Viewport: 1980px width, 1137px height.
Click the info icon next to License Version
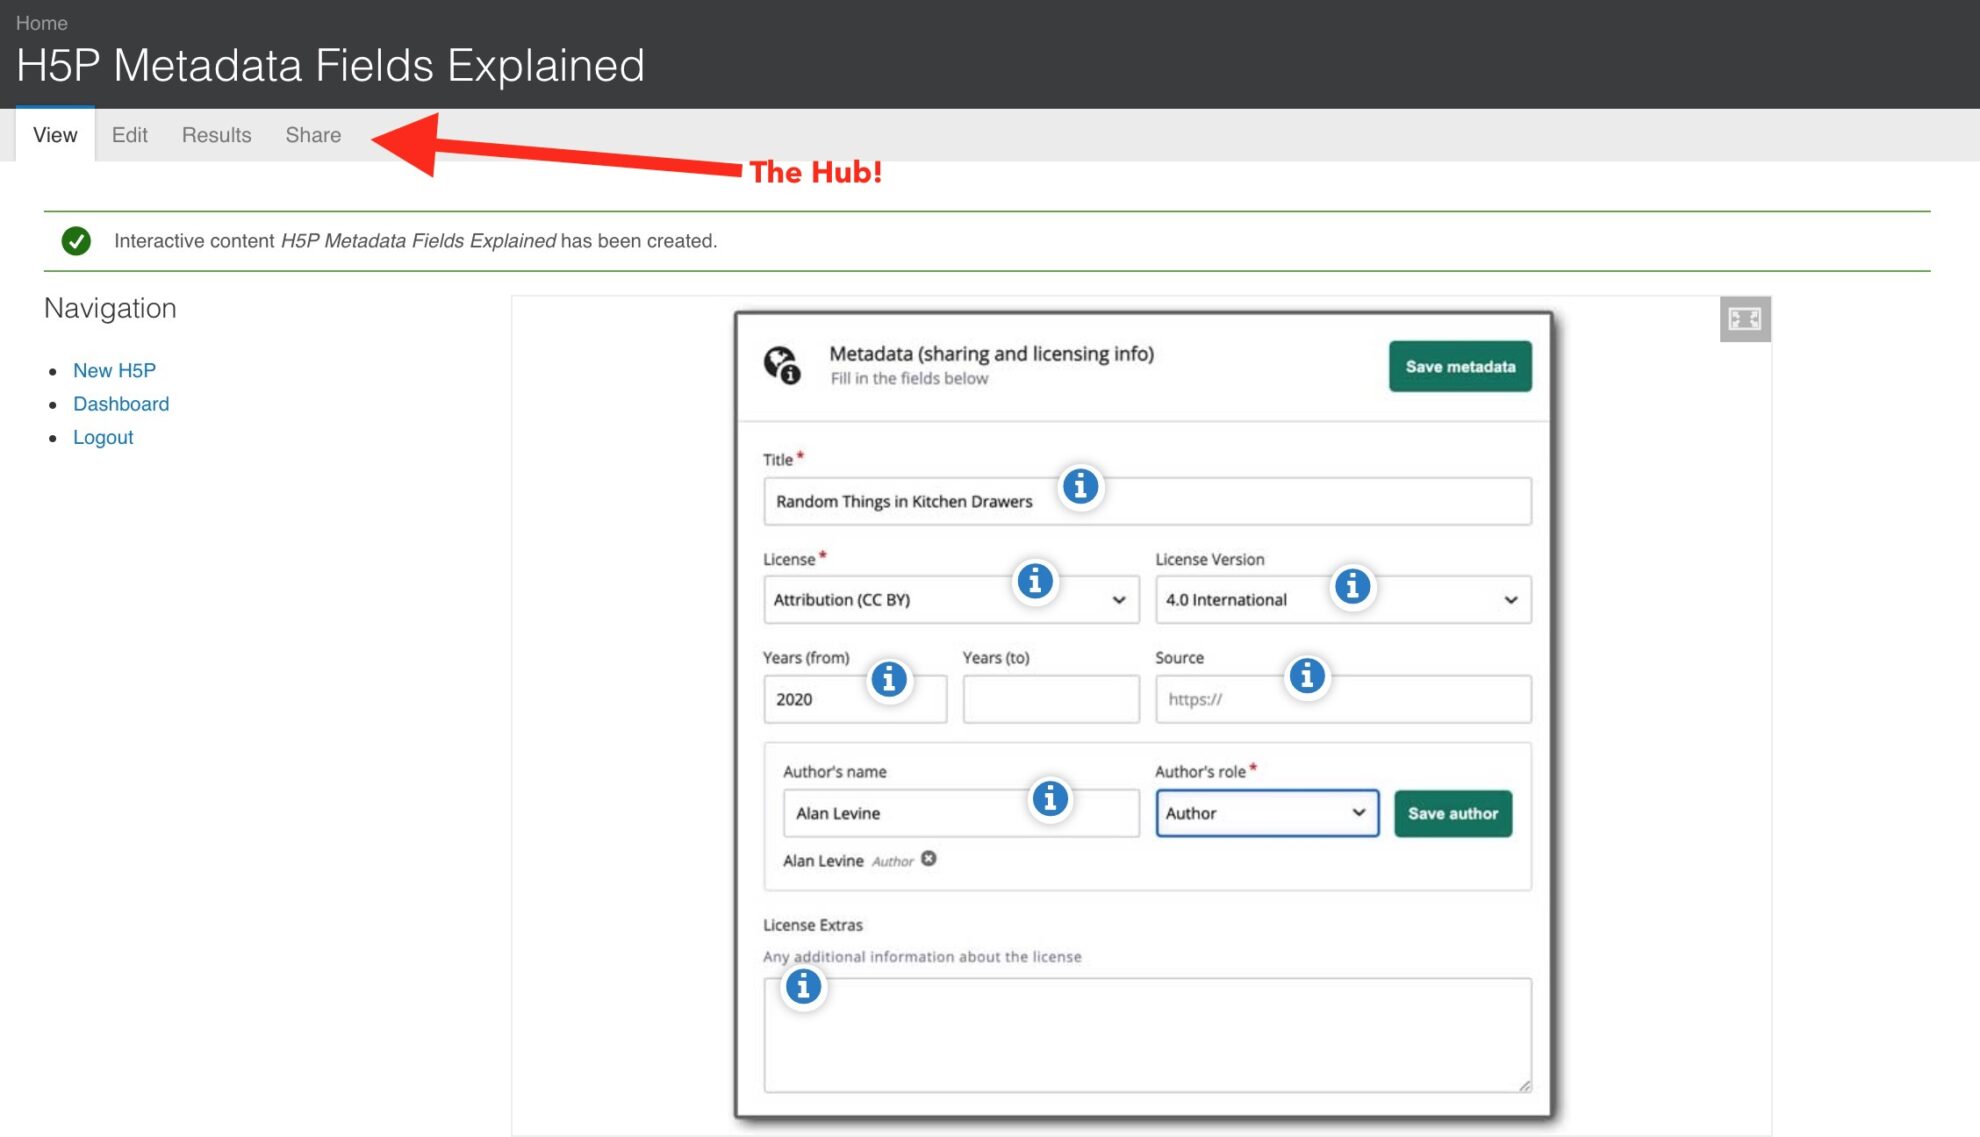(1352, 588)
